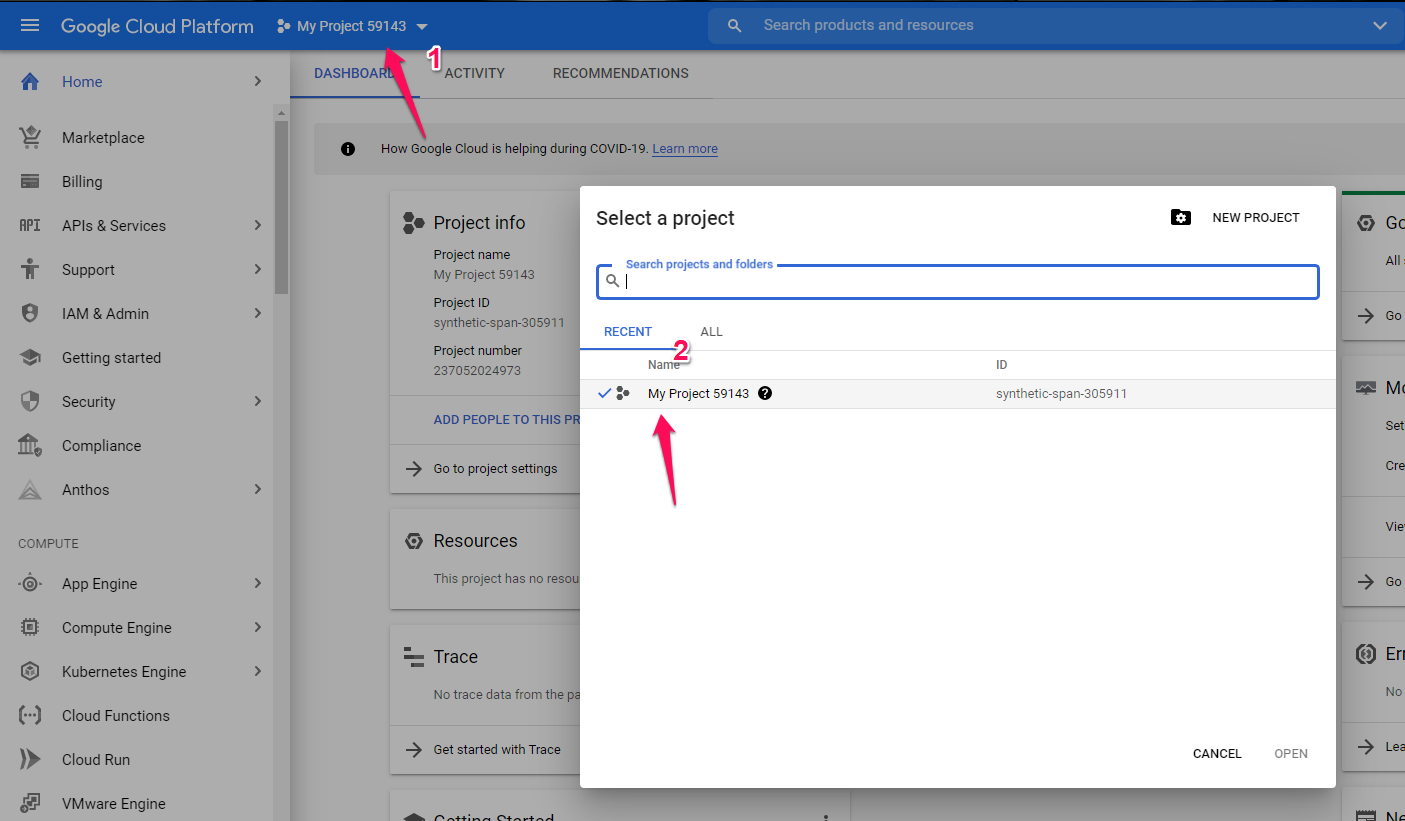The image size is (1405, 821).
Task: Select My Project 59143 row in list
Action: pos(958,394)
